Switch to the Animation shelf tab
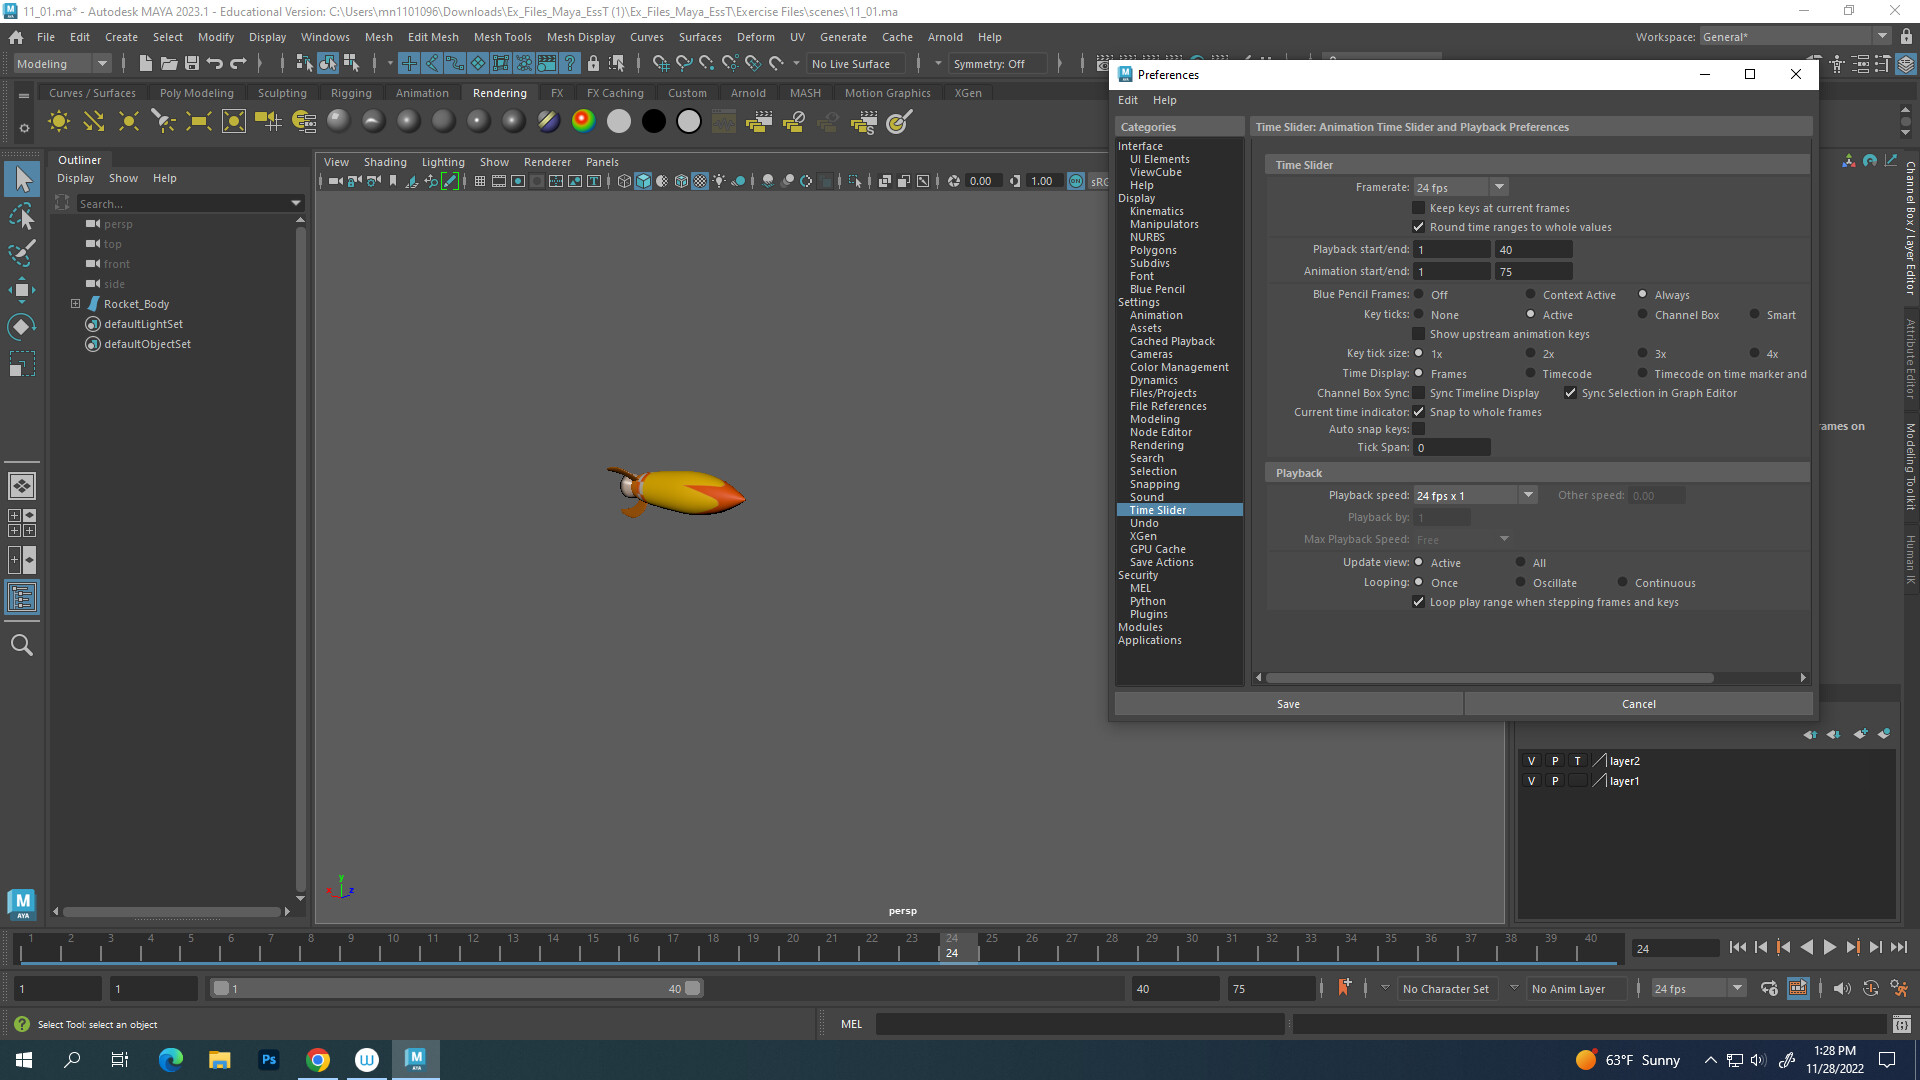This screenshot has width=1920, height=1080. (x=422, y=92)
